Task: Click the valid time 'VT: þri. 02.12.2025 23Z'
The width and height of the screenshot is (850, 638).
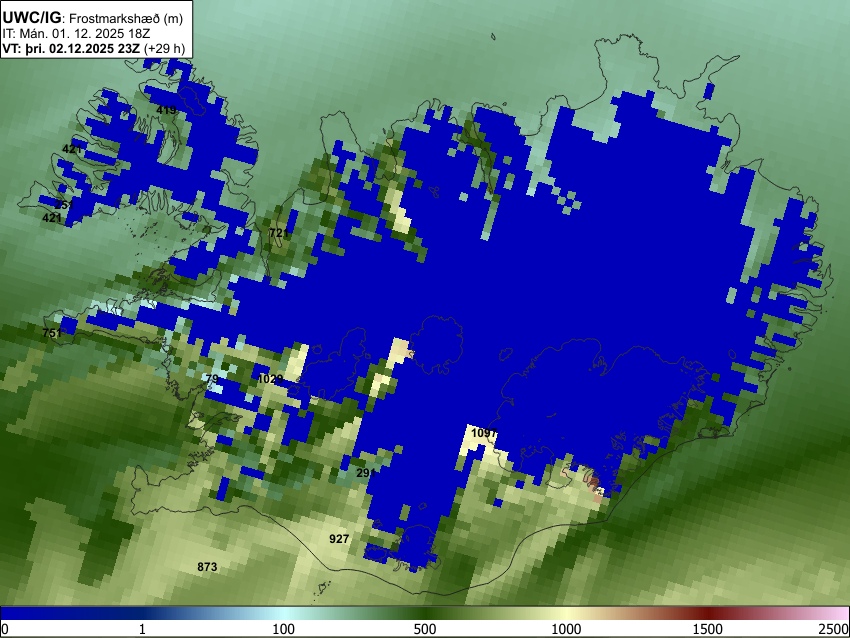Action: click(x=71, y=48)
